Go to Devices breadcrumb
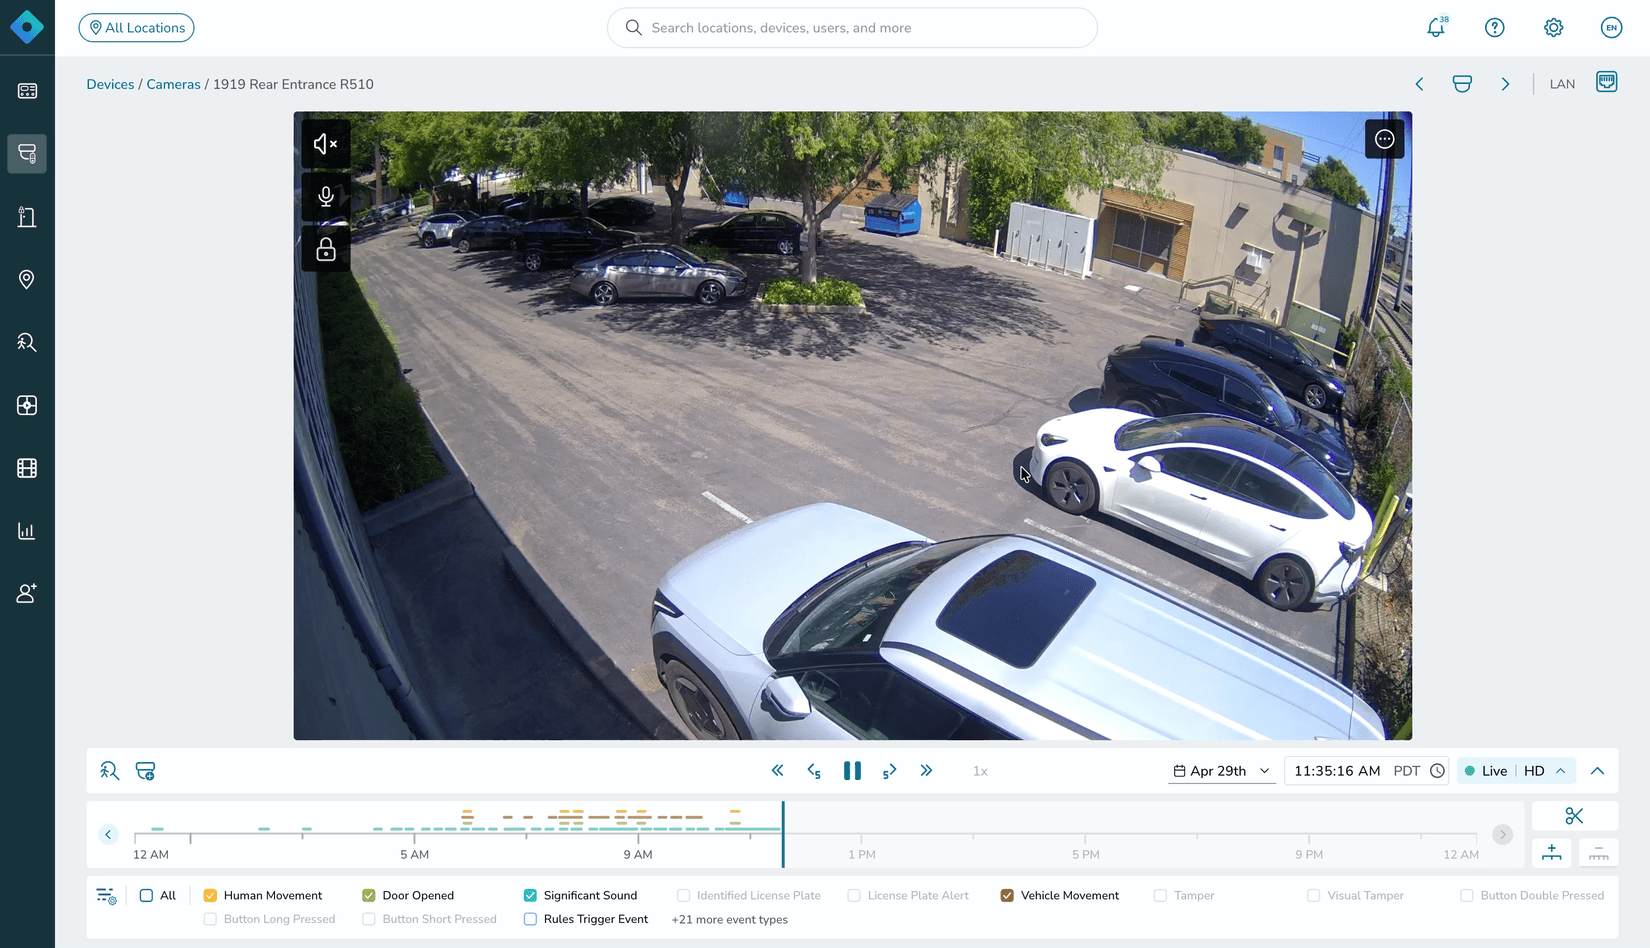This screenshot has width=1650, height=948. 110,84
